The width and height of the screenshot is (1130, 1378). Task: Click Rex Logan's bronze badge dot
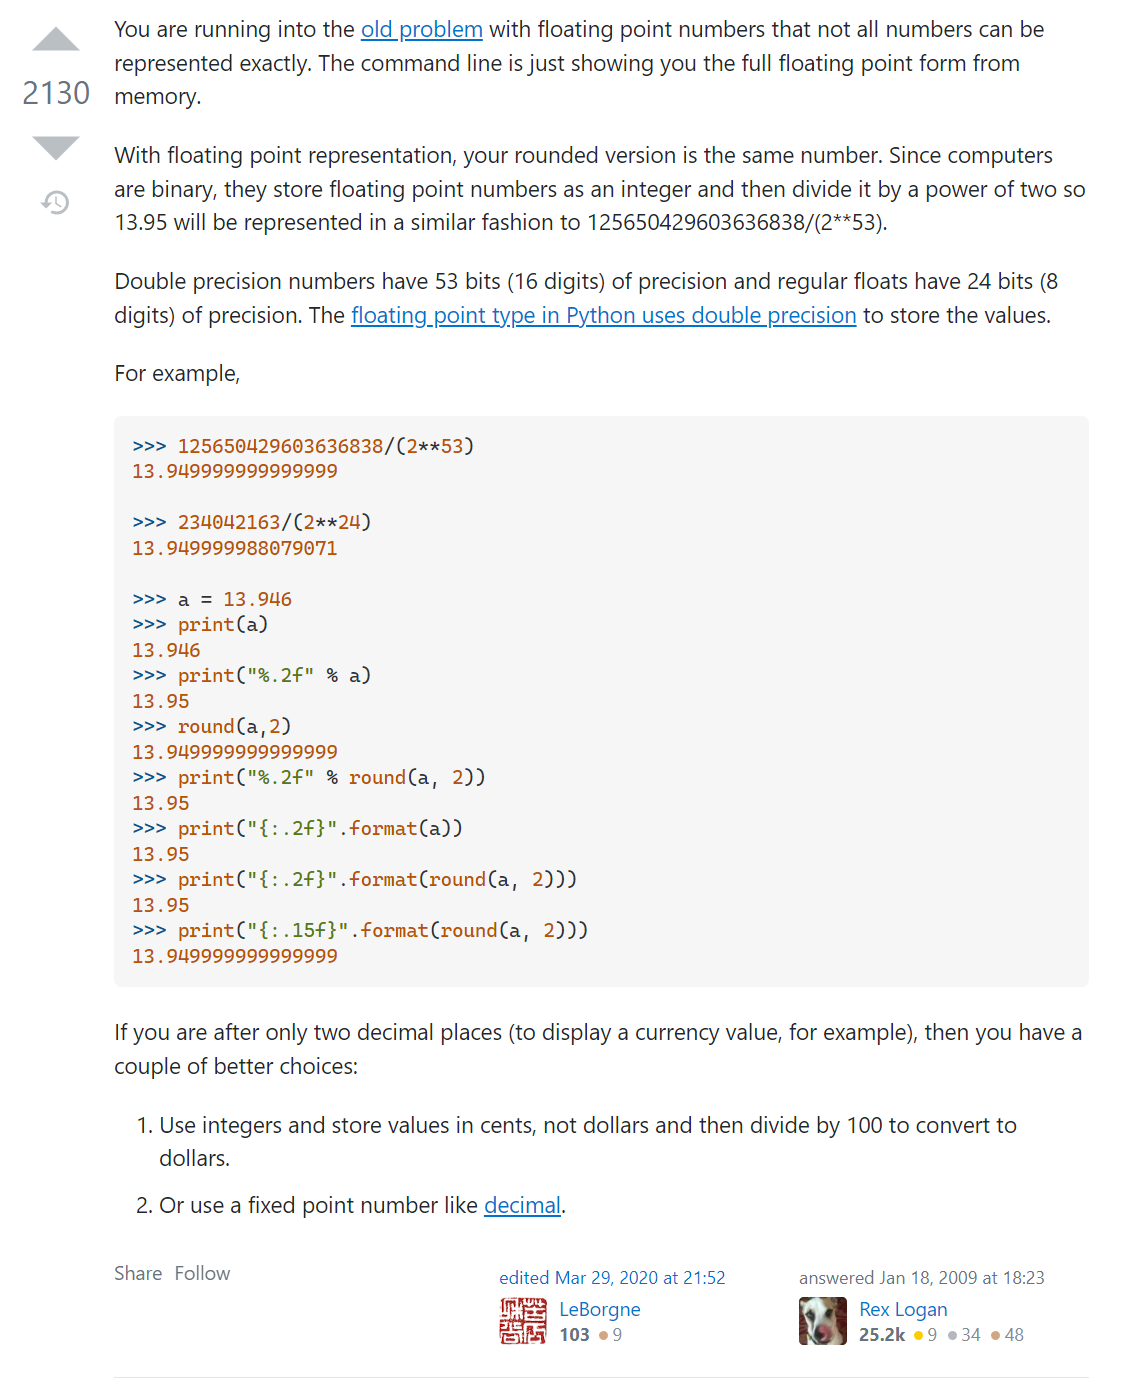(x=995, y=1335)
